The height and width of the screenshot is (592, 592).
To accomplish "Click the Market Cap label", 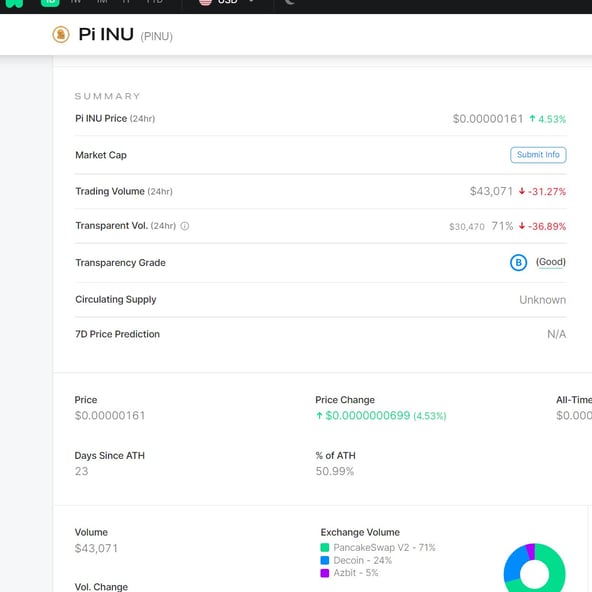I will point(101,155).
